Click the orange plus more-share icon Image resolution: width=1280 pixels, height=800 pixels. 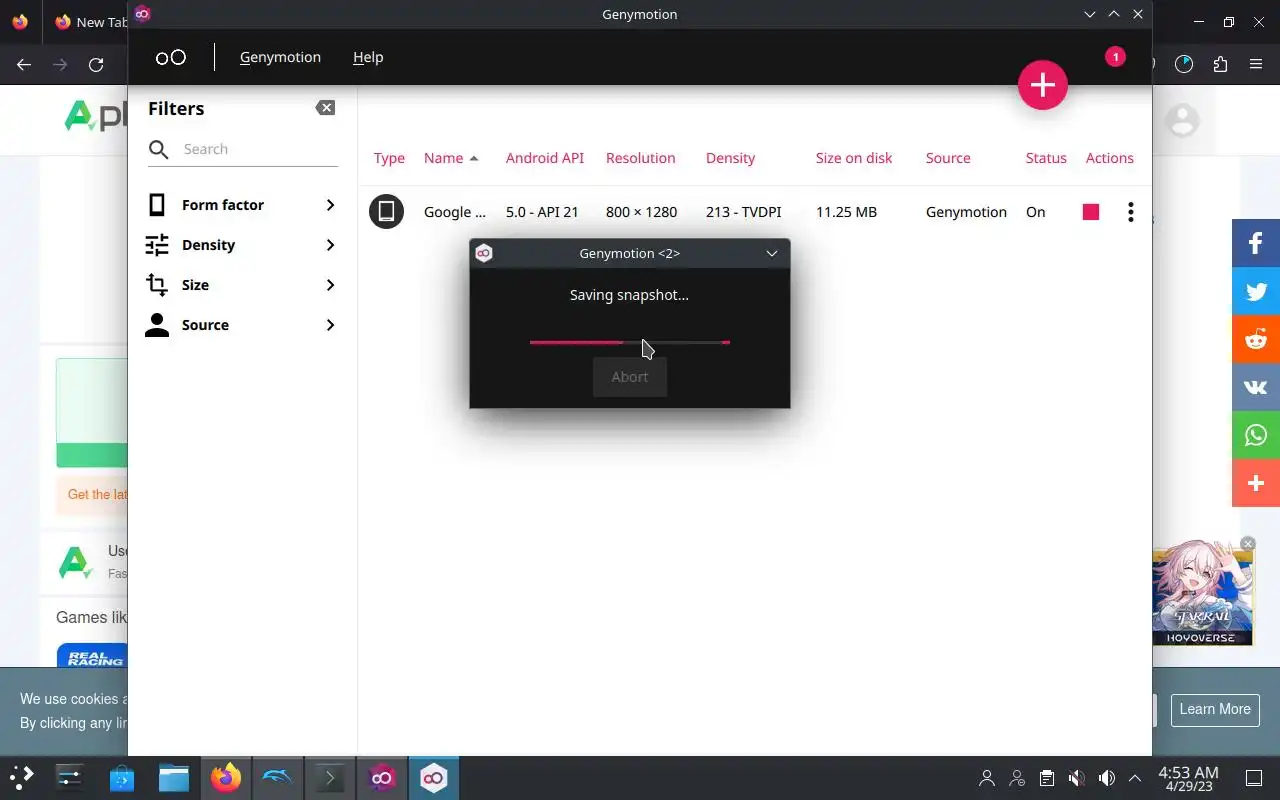pyautogui.click(x=1256, y=483)
